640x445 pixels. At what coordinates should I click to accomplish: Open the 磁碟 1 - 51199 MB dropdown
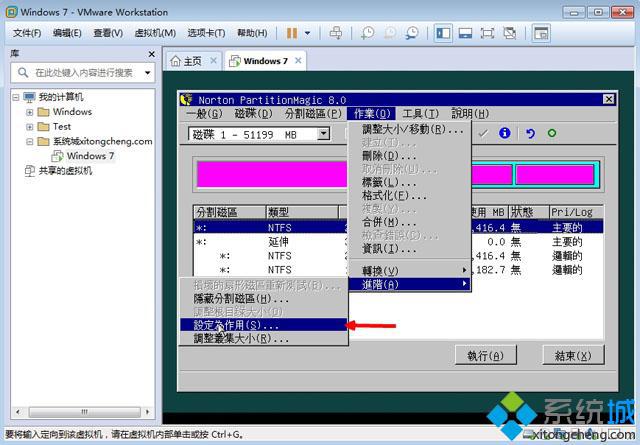(324, 134)
